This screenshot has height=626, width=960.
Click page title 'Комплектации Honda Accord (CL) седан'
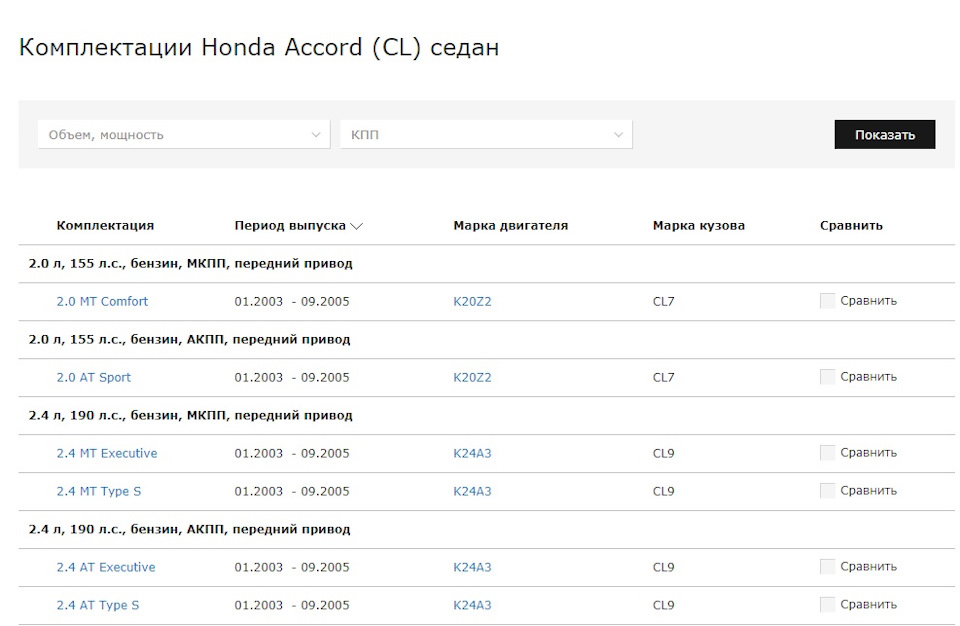[x=259, y=47]
